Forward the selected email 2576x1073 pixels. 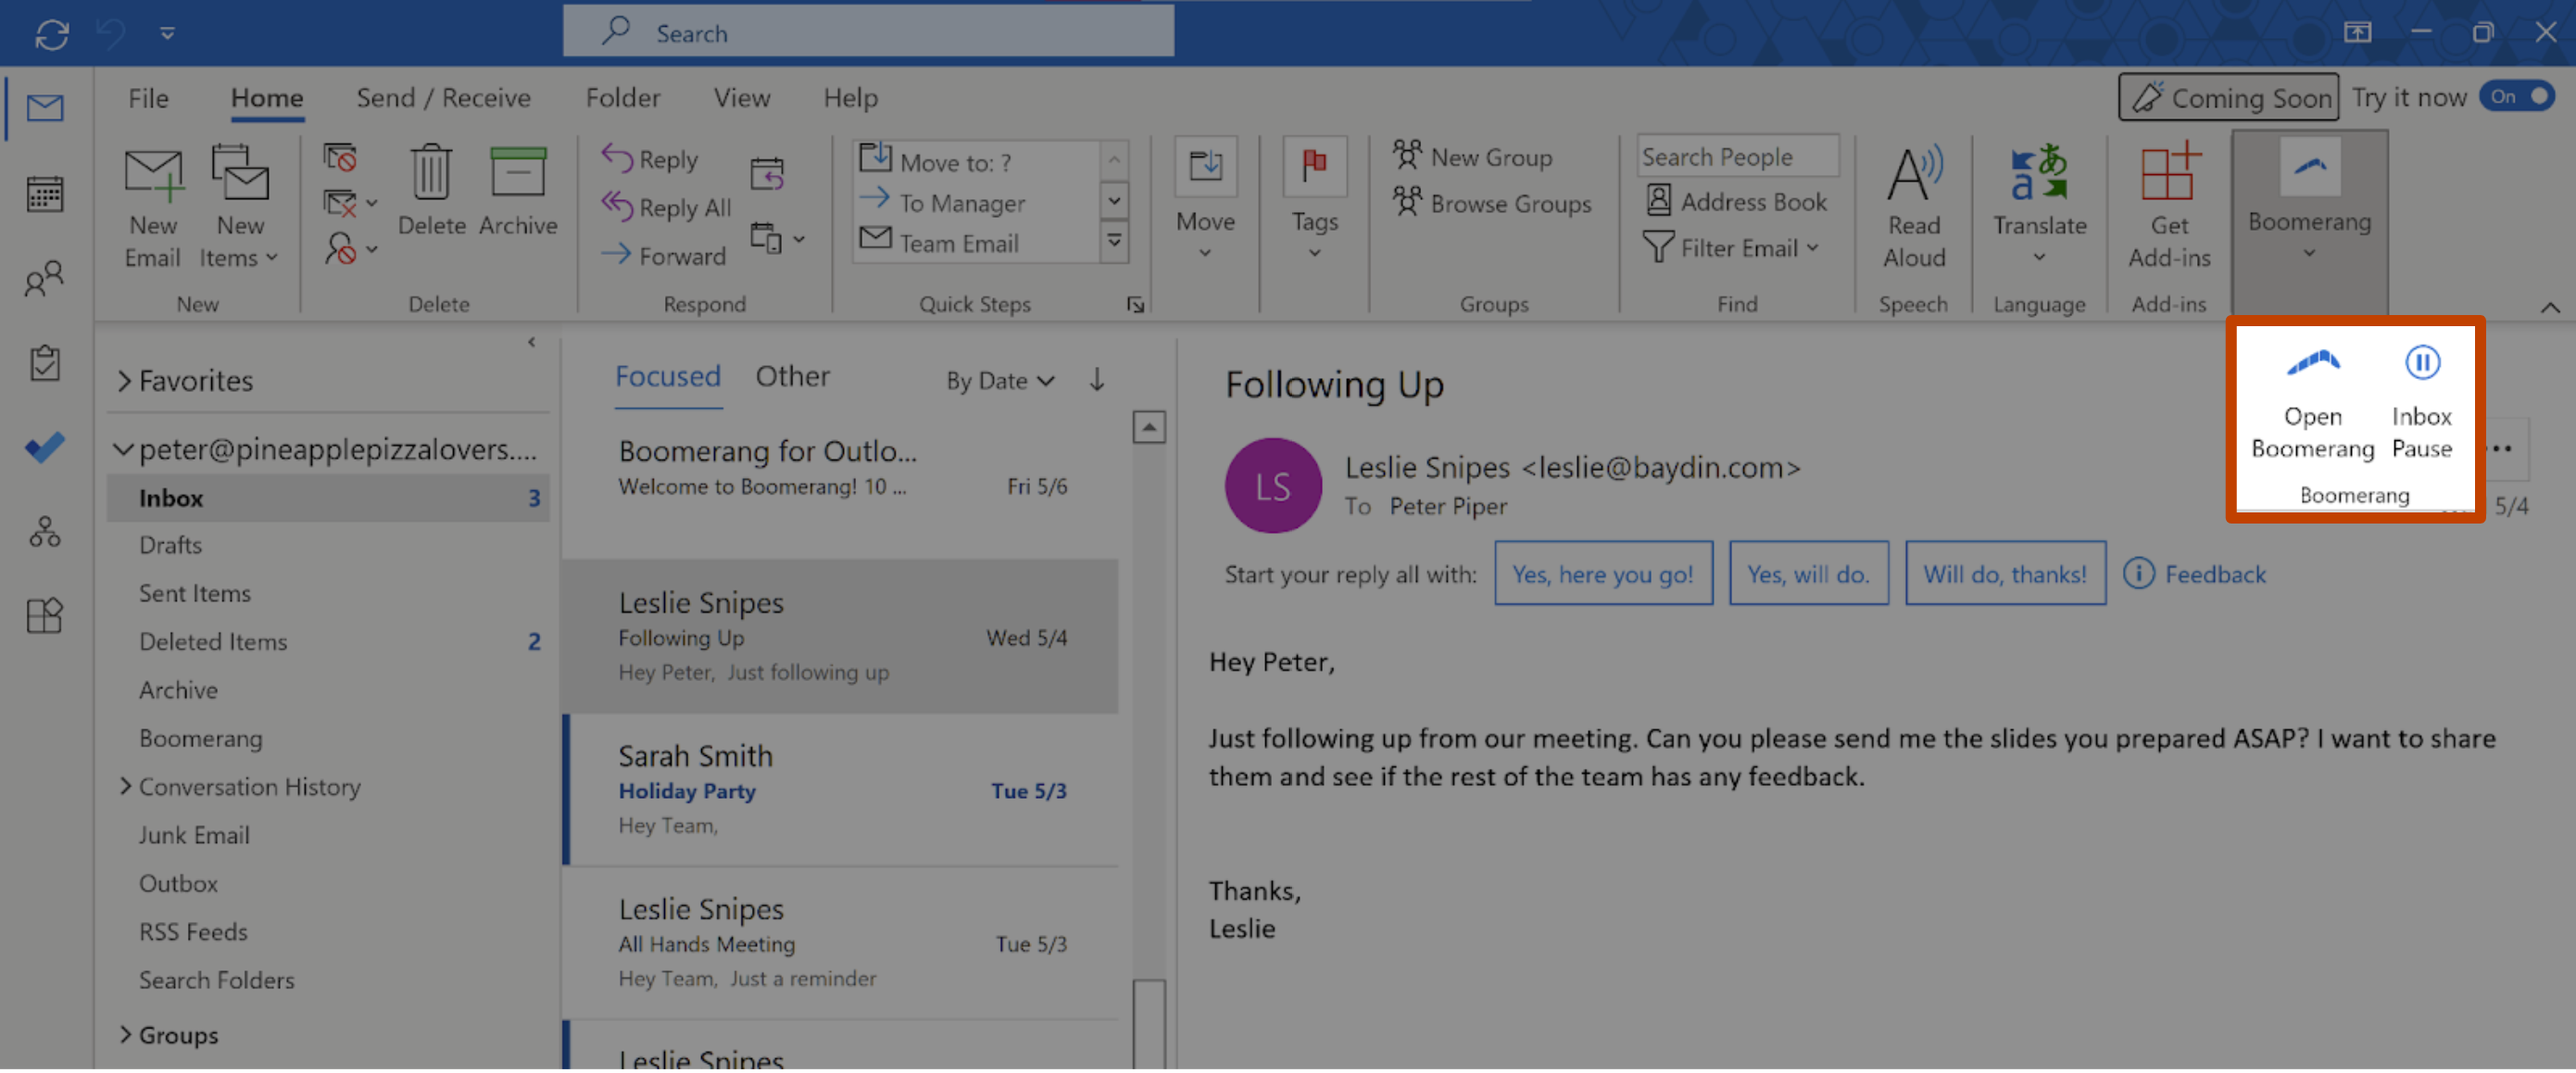(x=664, y=255)
